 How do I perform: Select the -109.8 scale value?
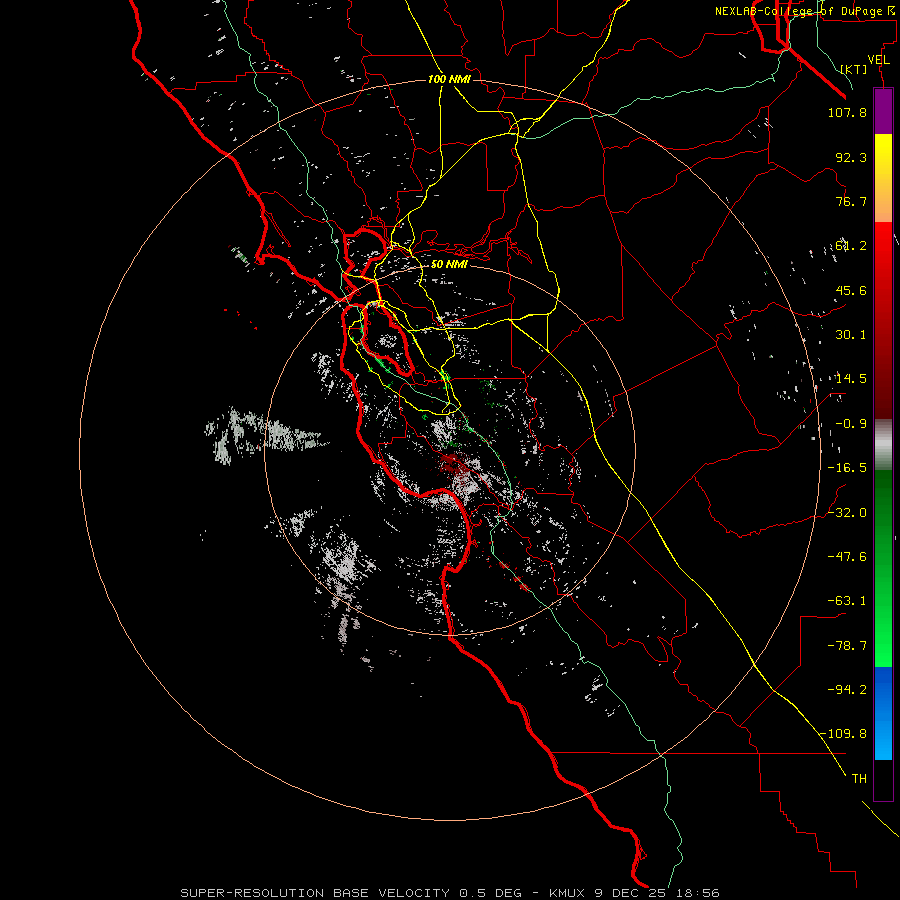(843, 734)
